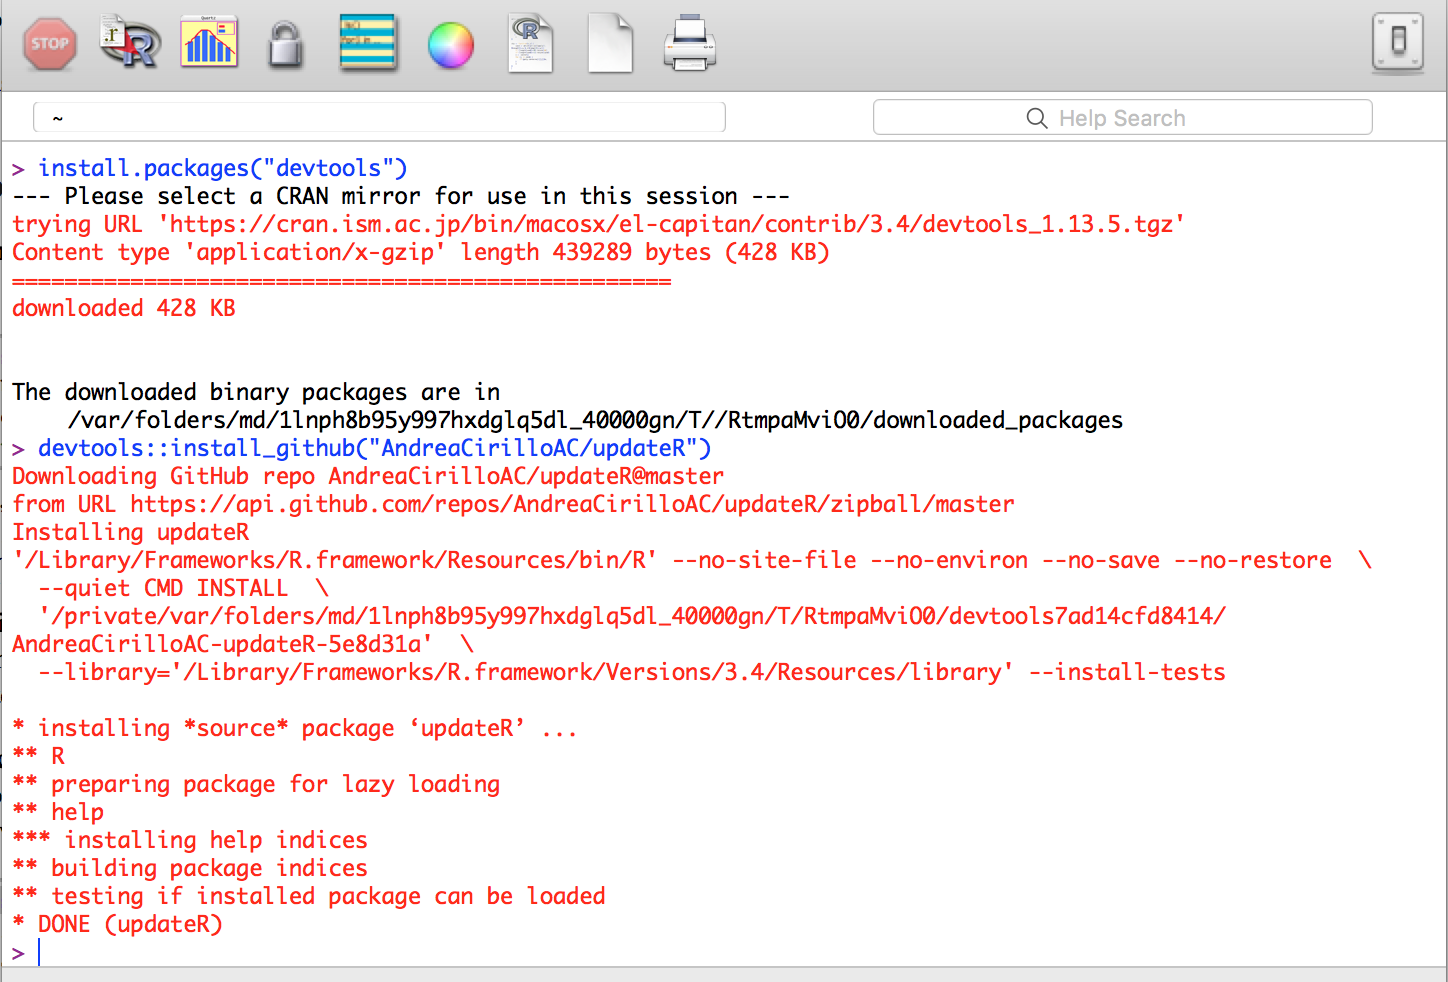The width and height of the screenshot is (1448, 982).
Task: Click the '** help' output line
Action: 58,812
